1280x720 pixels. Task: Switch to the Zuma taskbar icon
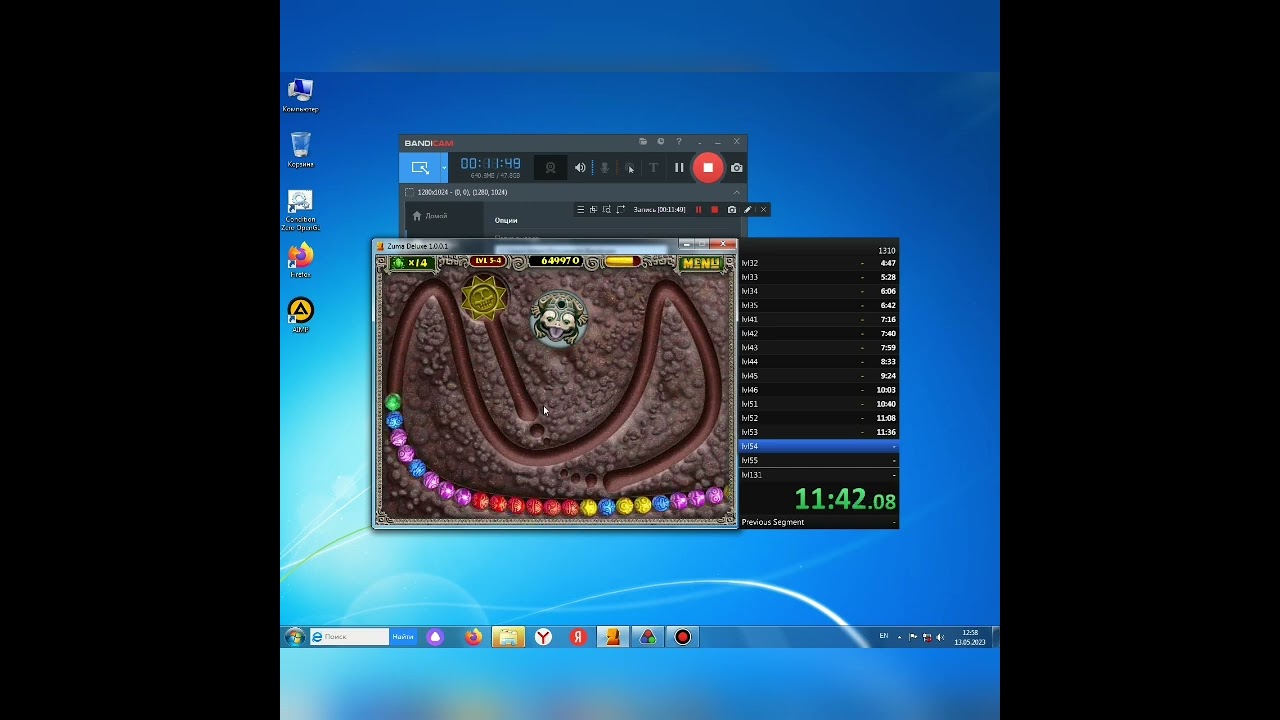click(x=613, y=637)
